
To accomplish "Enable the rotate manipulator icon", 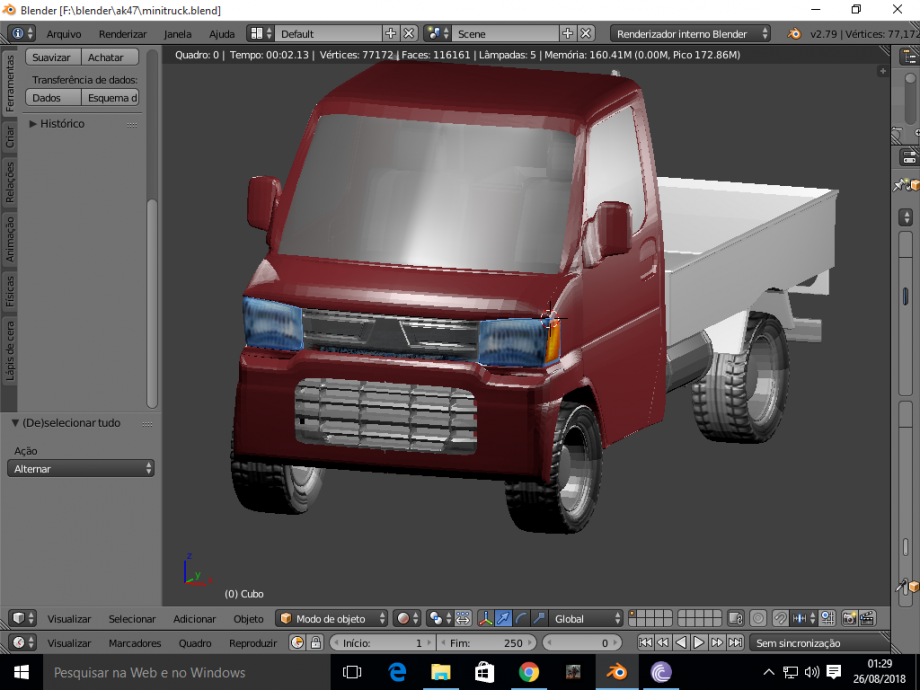I will pos(520,618).
